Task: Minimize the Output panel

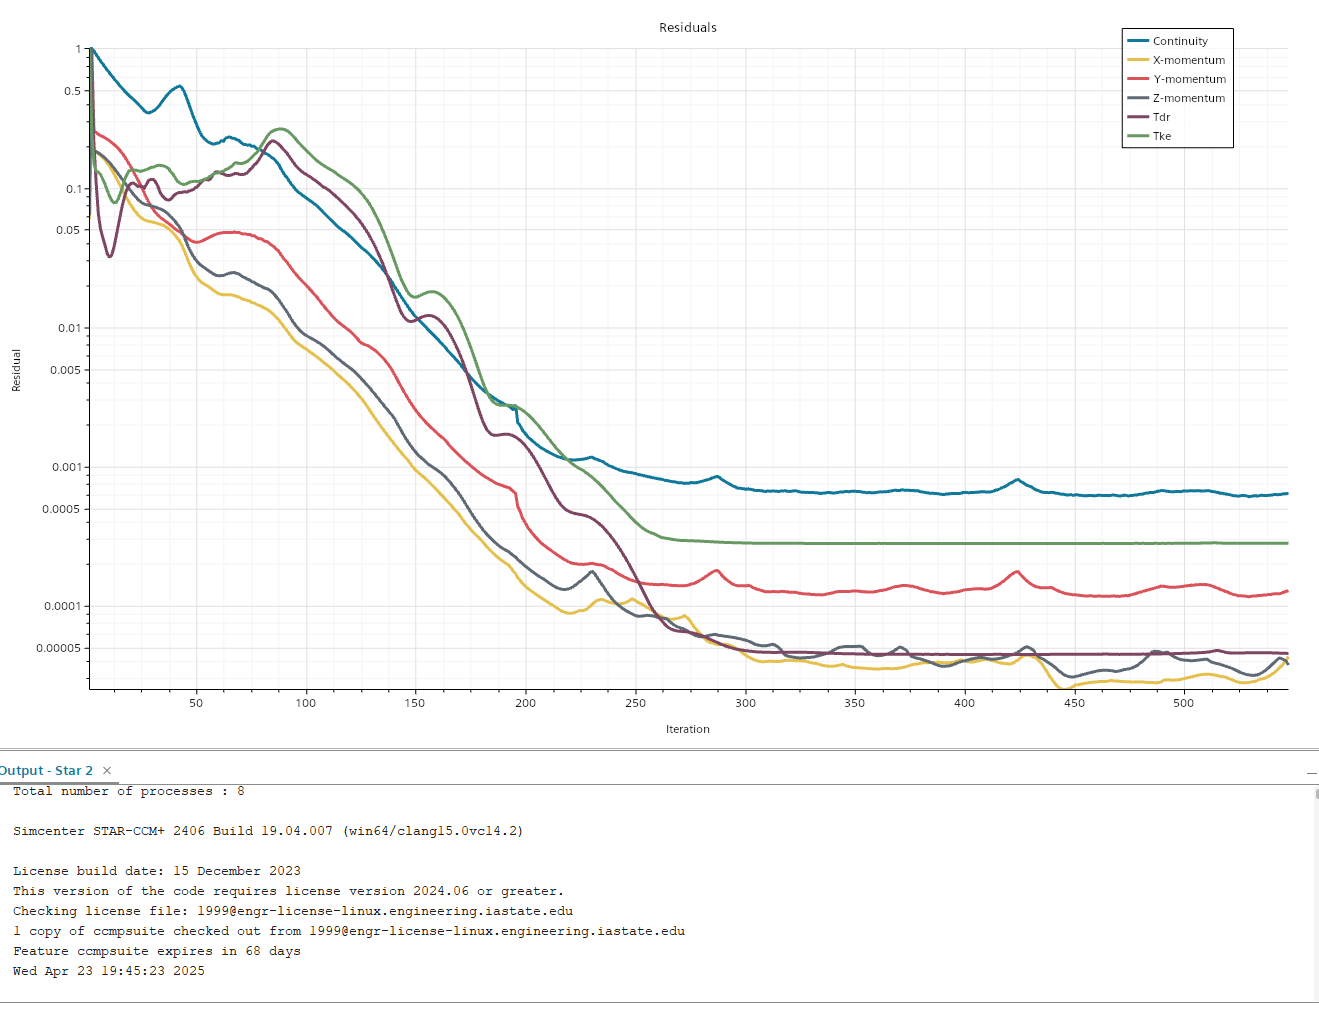Action: [x=1311, y=773]
